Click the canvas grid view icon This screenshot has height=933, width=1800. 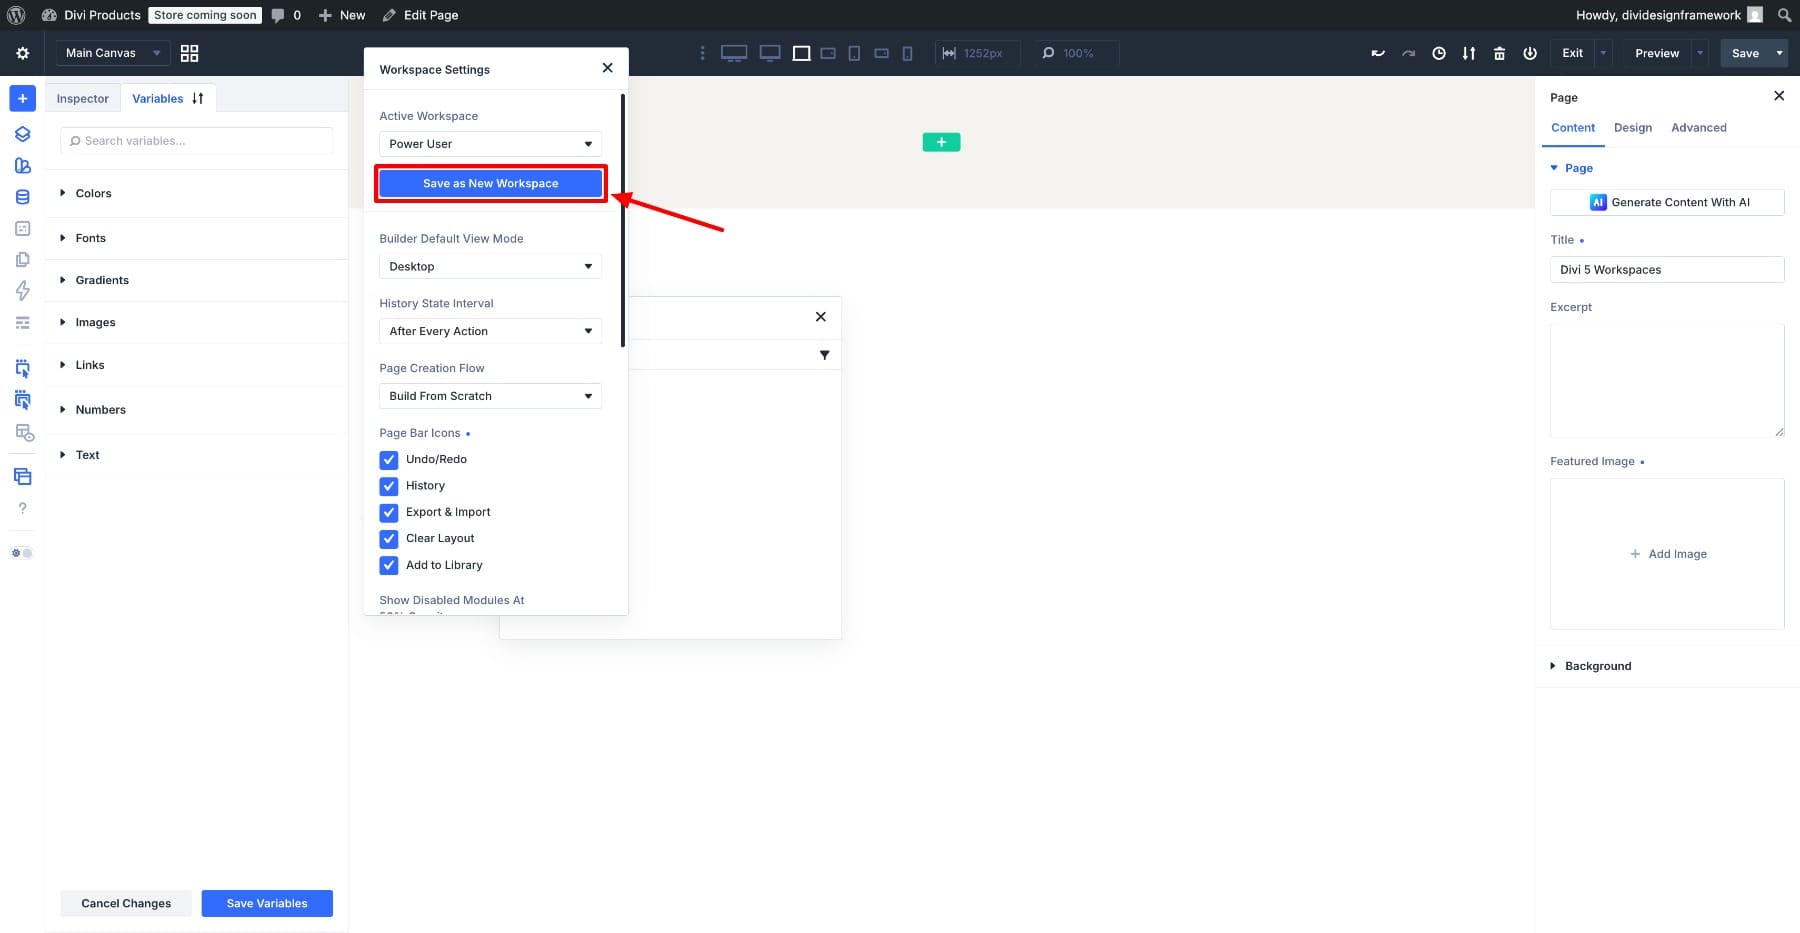(x=189, y=53)
